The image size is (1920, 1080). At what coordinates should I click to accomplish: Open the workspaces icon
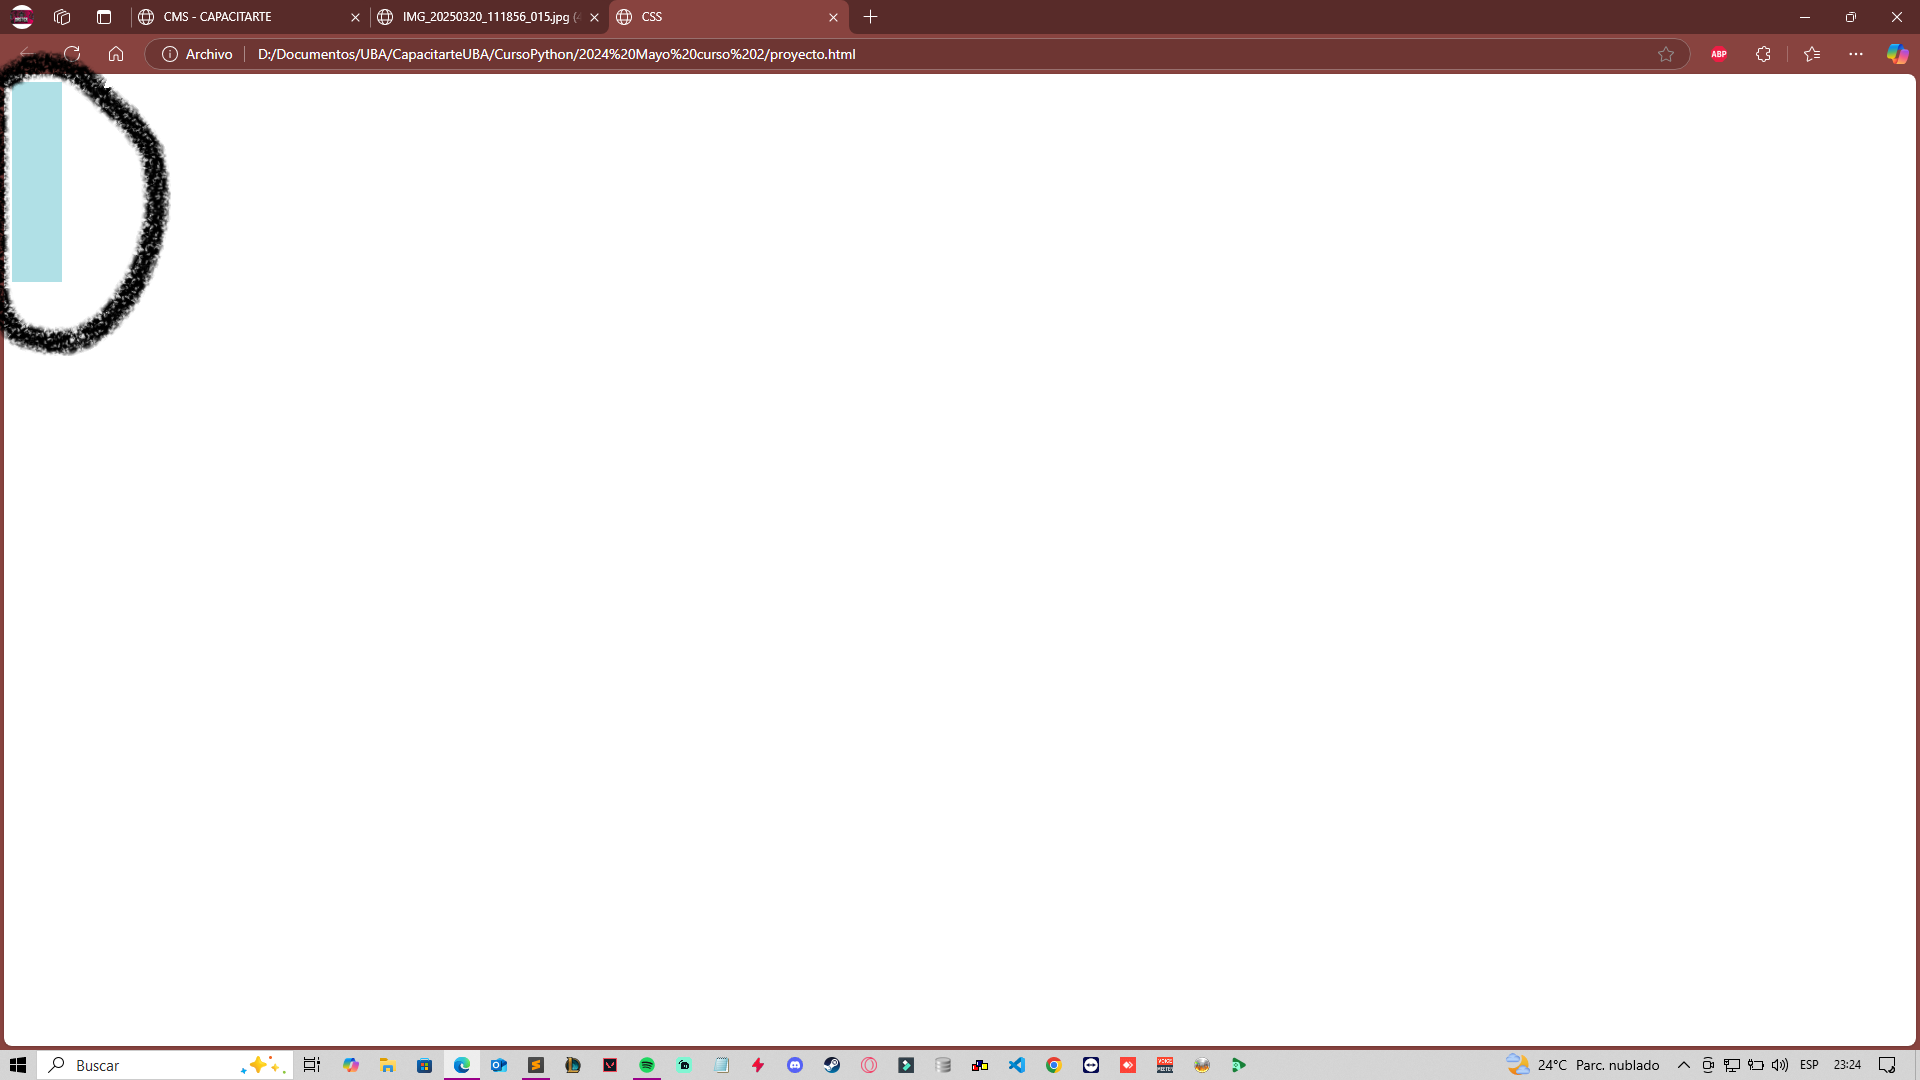62,17
